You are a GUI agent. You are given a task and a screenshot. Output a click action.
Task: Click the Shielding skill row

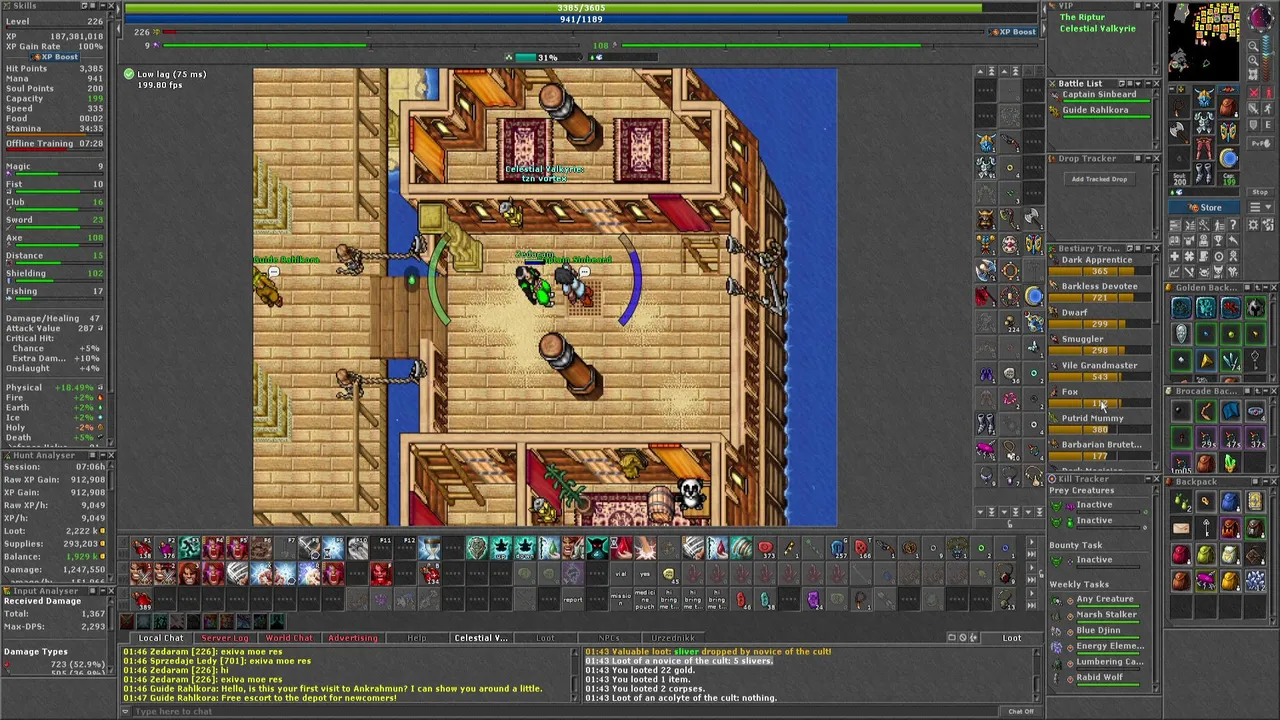[x=54, y=277]
